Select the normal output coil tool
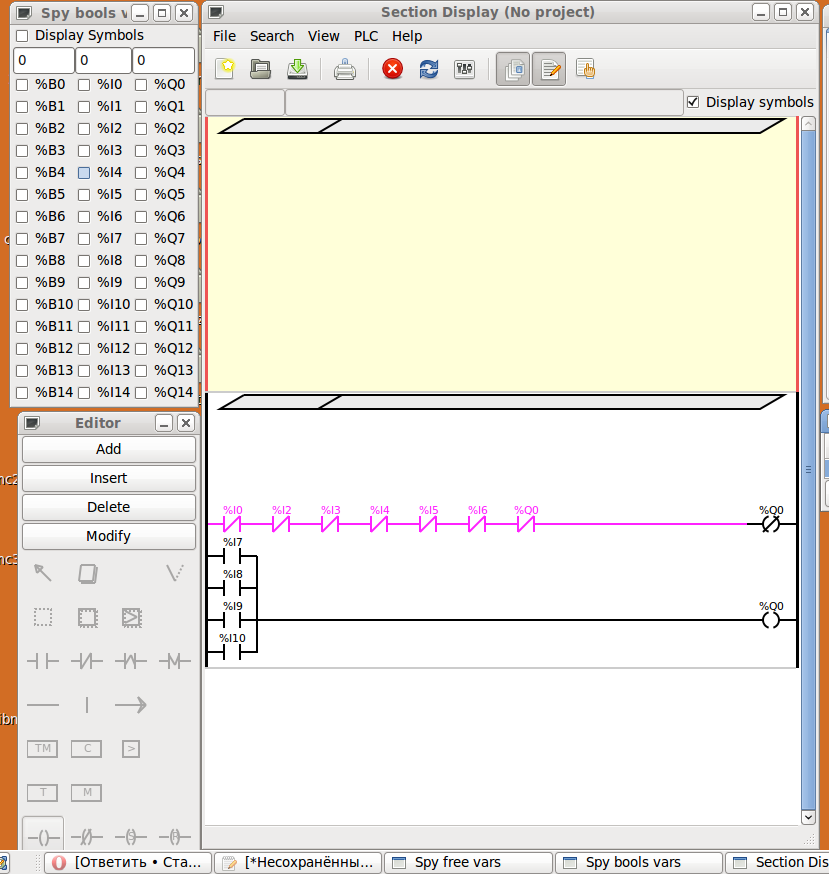The width and height of the screenshot is (829, 874). tap(43, 836)
